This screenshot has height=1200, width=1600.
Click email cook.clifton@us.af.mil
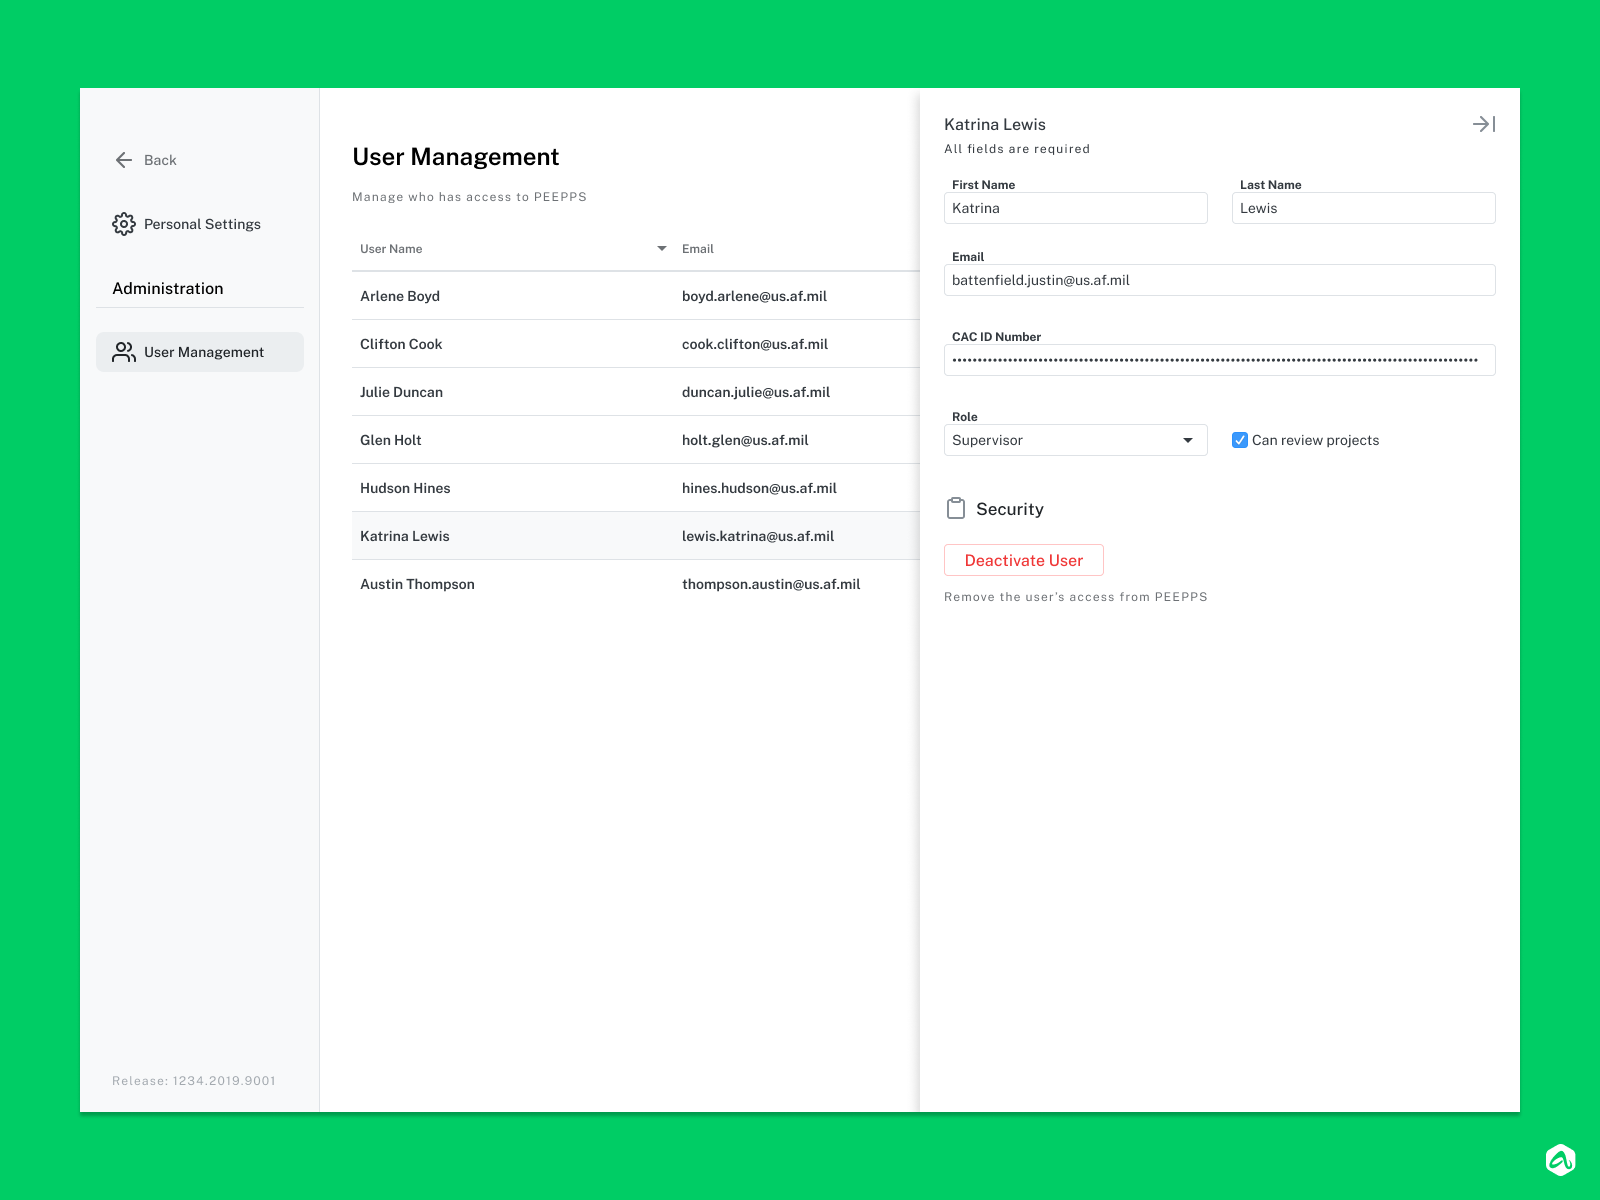[x=755, y=344]
